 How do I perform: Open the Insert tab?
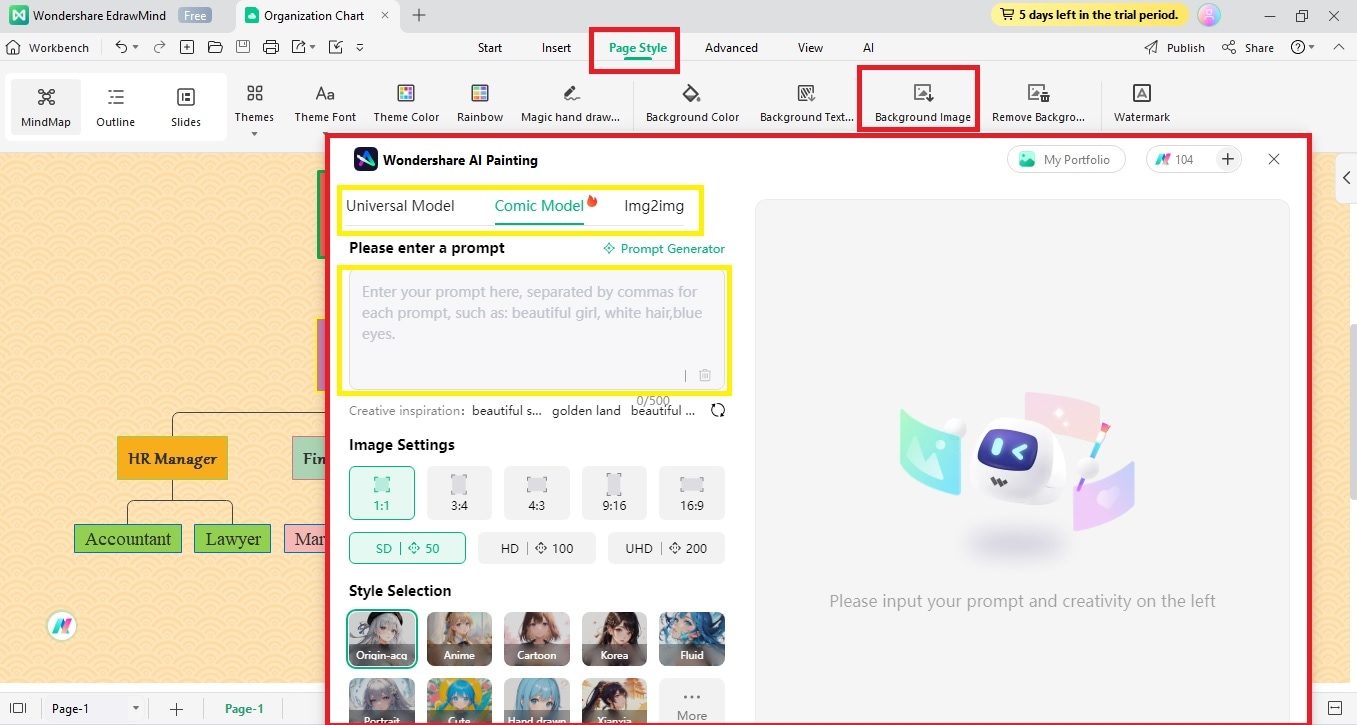557,48
